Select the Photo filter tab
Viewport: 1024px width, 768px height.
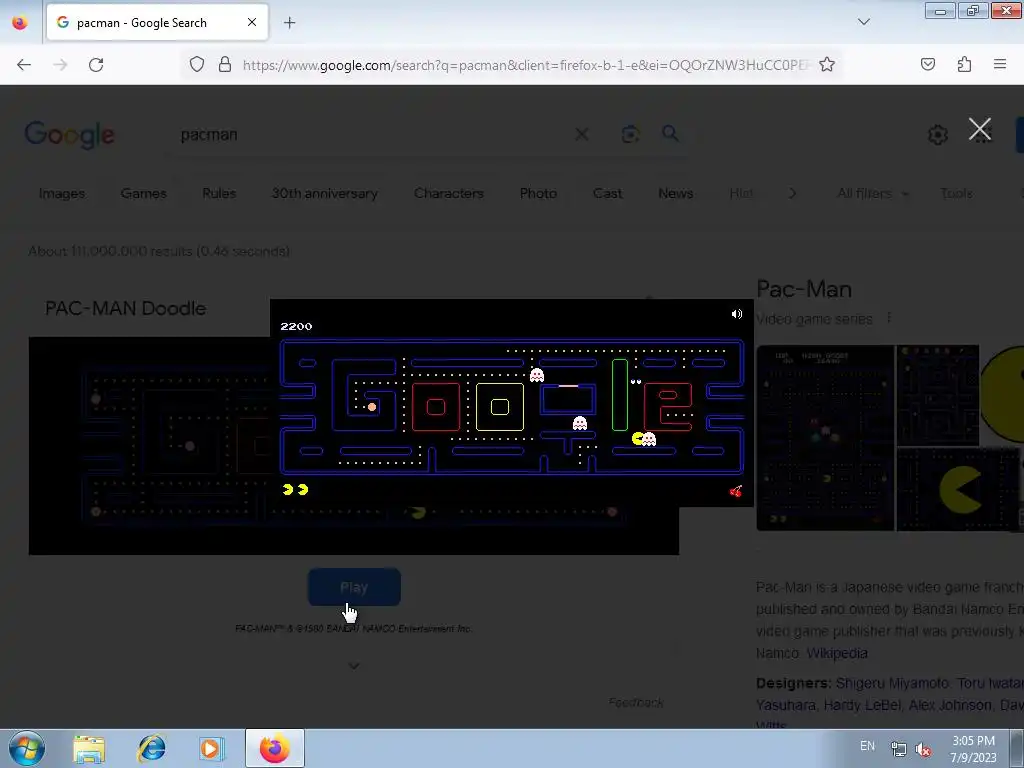[538, 193]
